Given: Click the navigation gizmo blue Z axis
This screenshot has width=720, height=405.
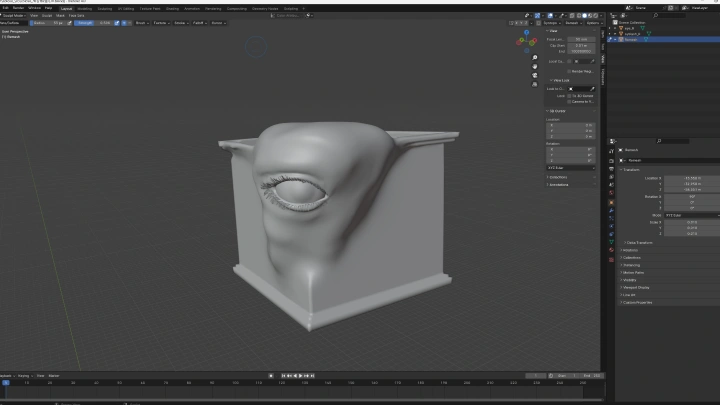Looking at the screenshot, I should [x=528, y=32].
